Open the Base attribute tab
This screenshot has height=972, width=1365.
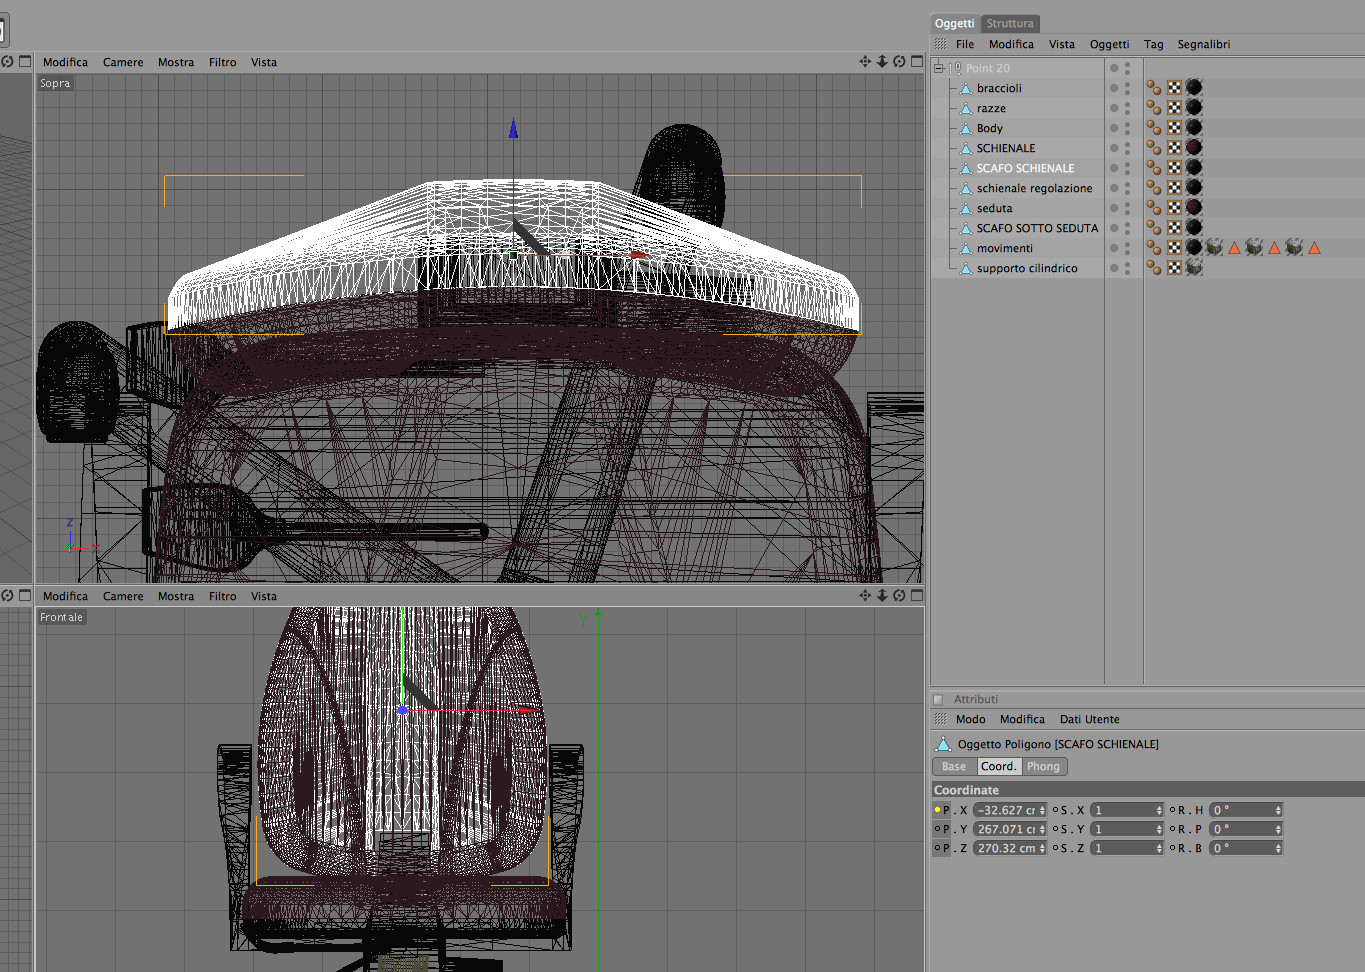954,767
